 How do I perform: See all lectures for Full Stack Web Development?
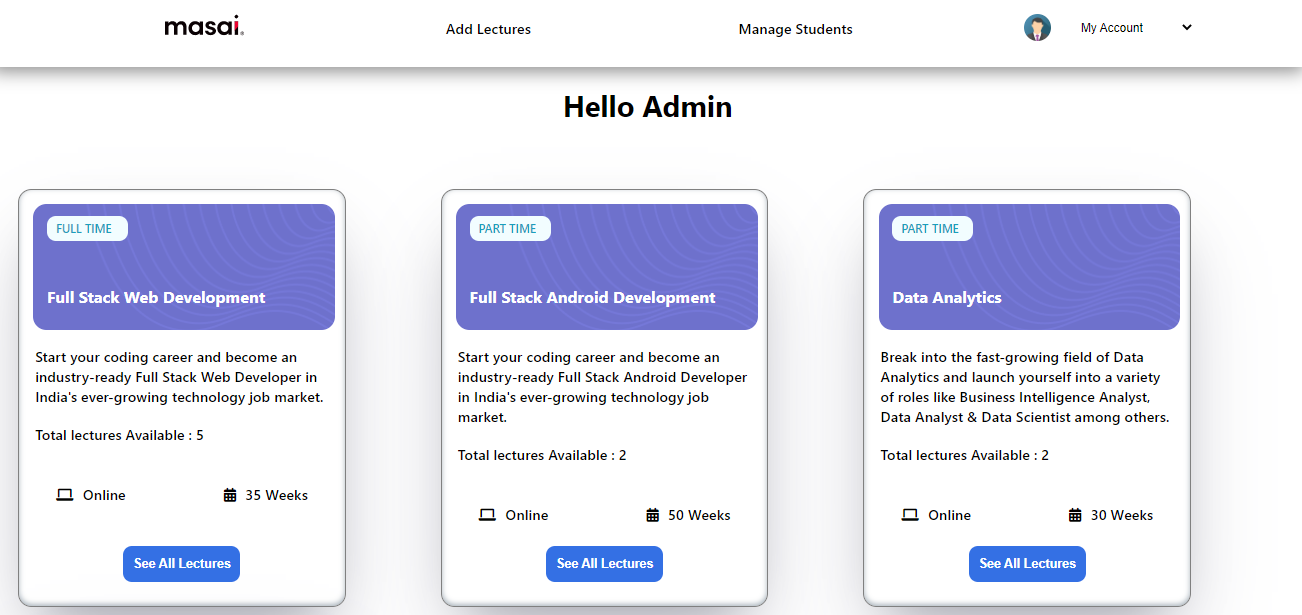point(182,564)
